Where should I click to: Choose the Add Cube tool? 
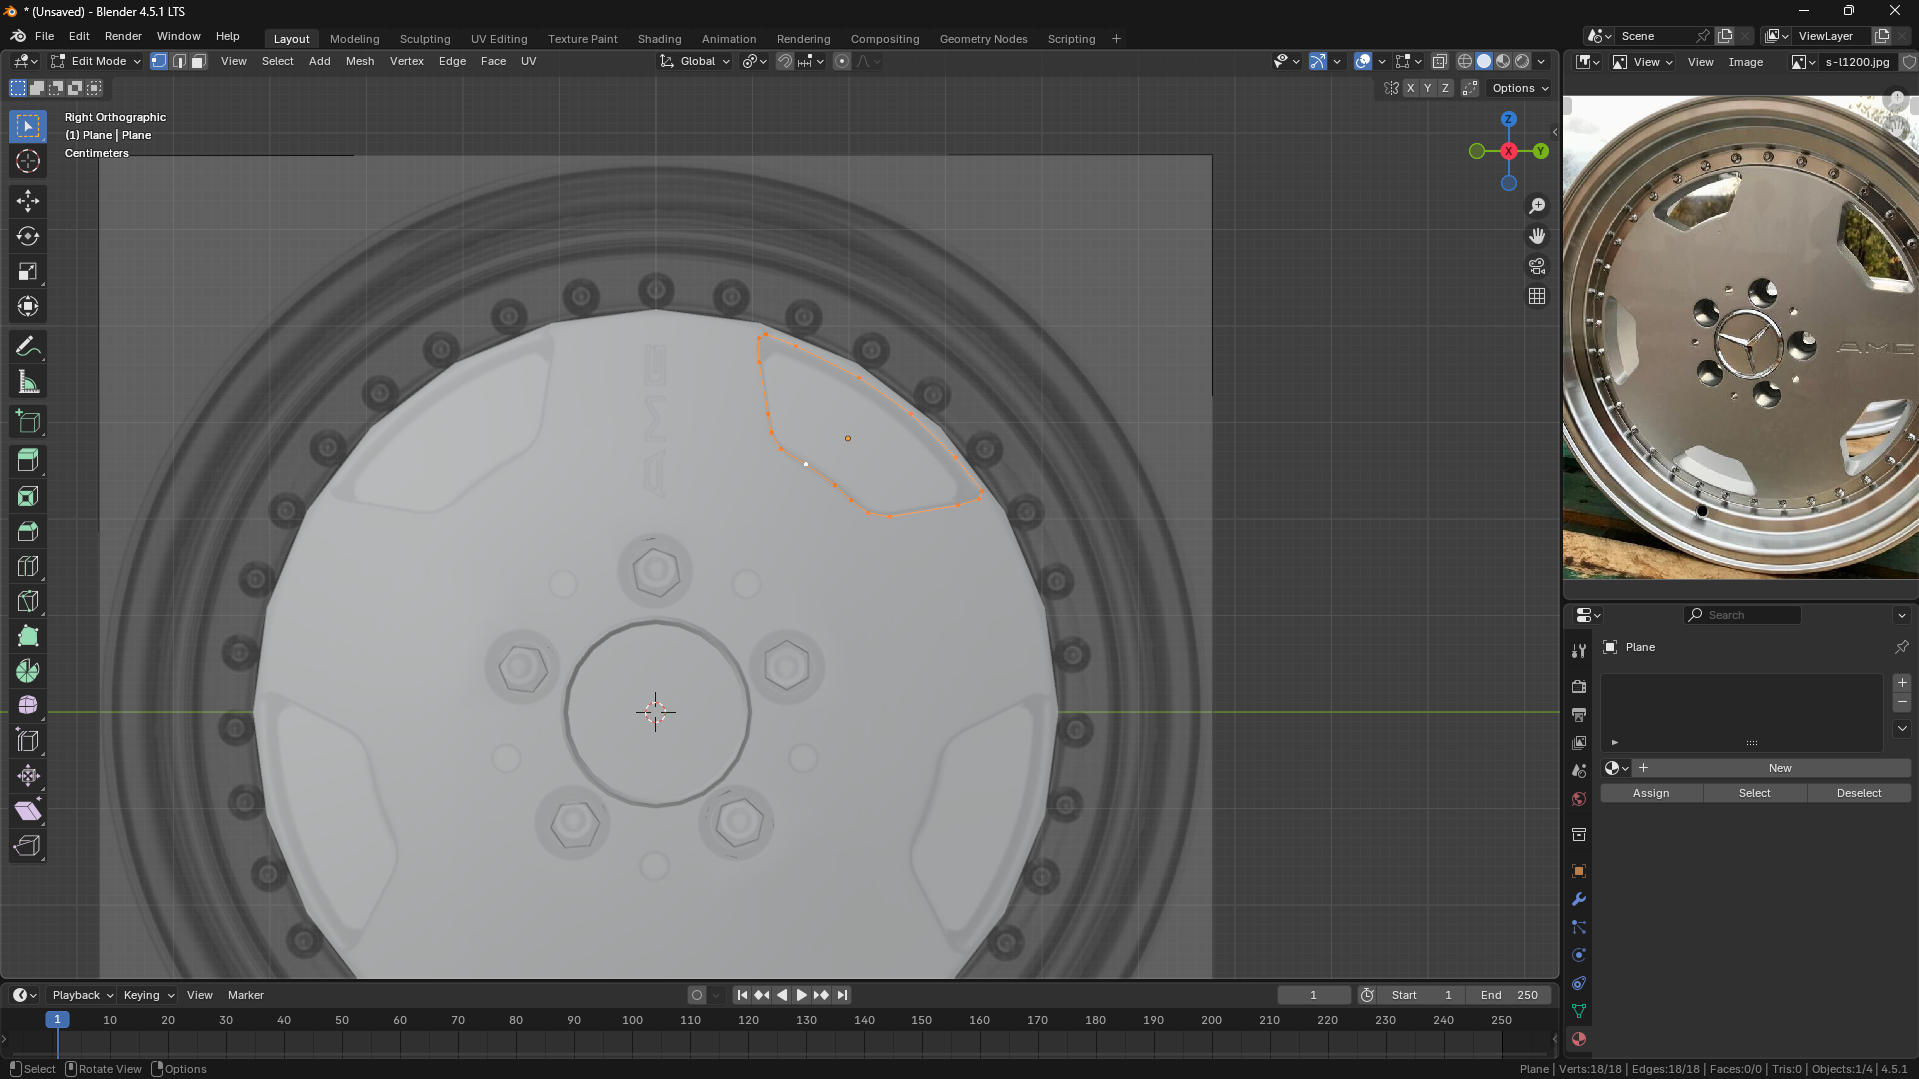(x=28, y=422)
